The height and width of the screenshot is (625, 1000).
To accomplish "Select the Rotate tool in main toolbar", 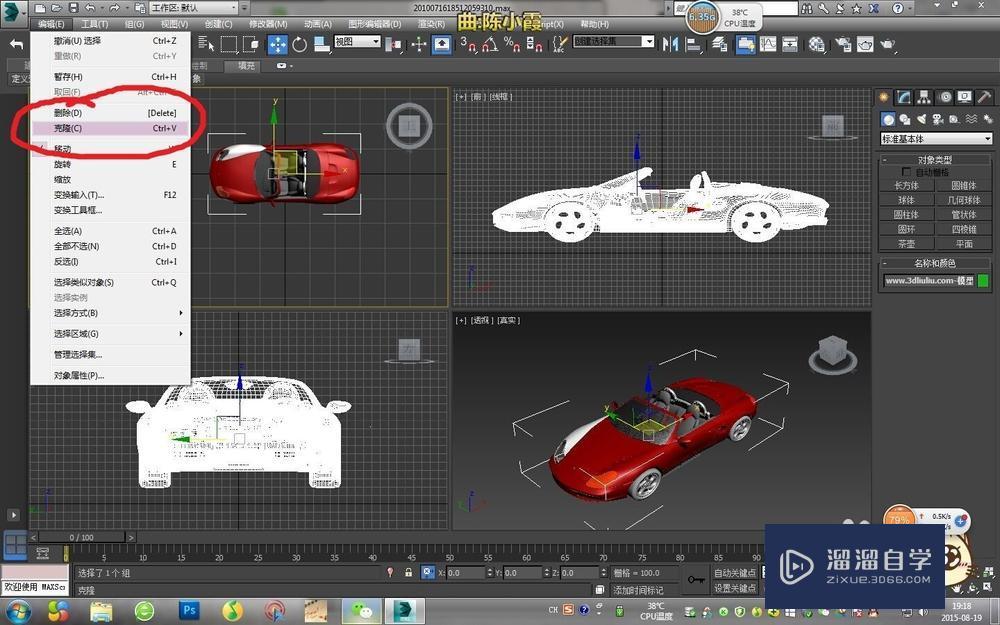I will (x=299, y=44).
